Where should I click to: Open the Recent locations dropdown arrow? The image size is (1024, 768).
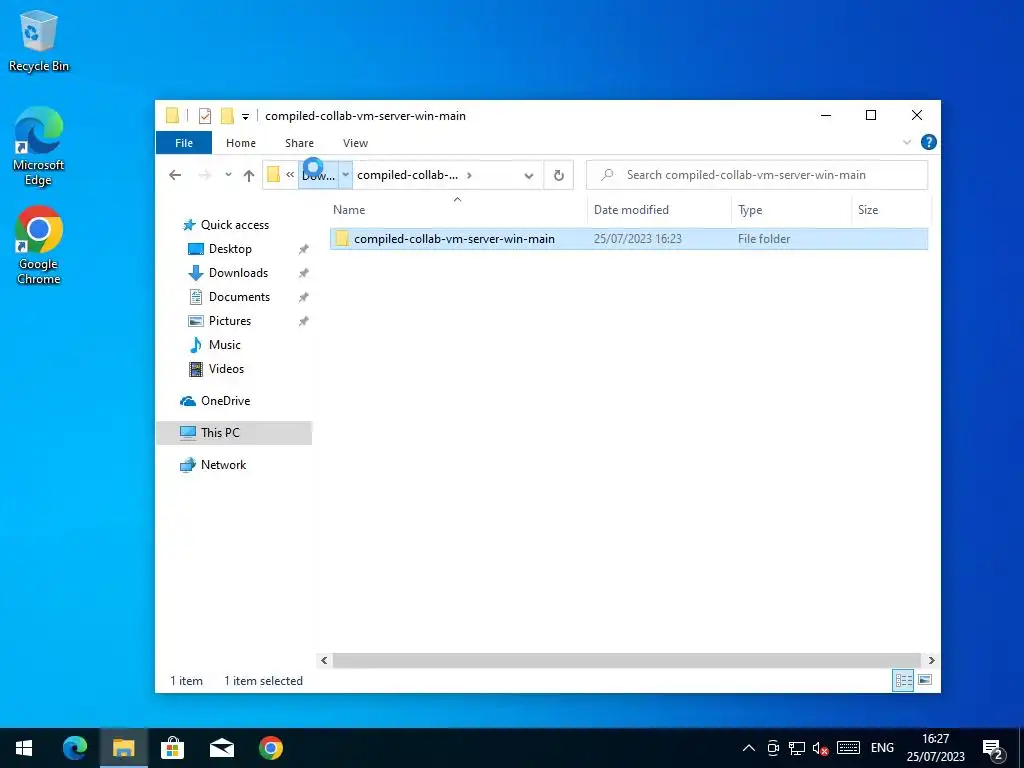coord(228,175)
